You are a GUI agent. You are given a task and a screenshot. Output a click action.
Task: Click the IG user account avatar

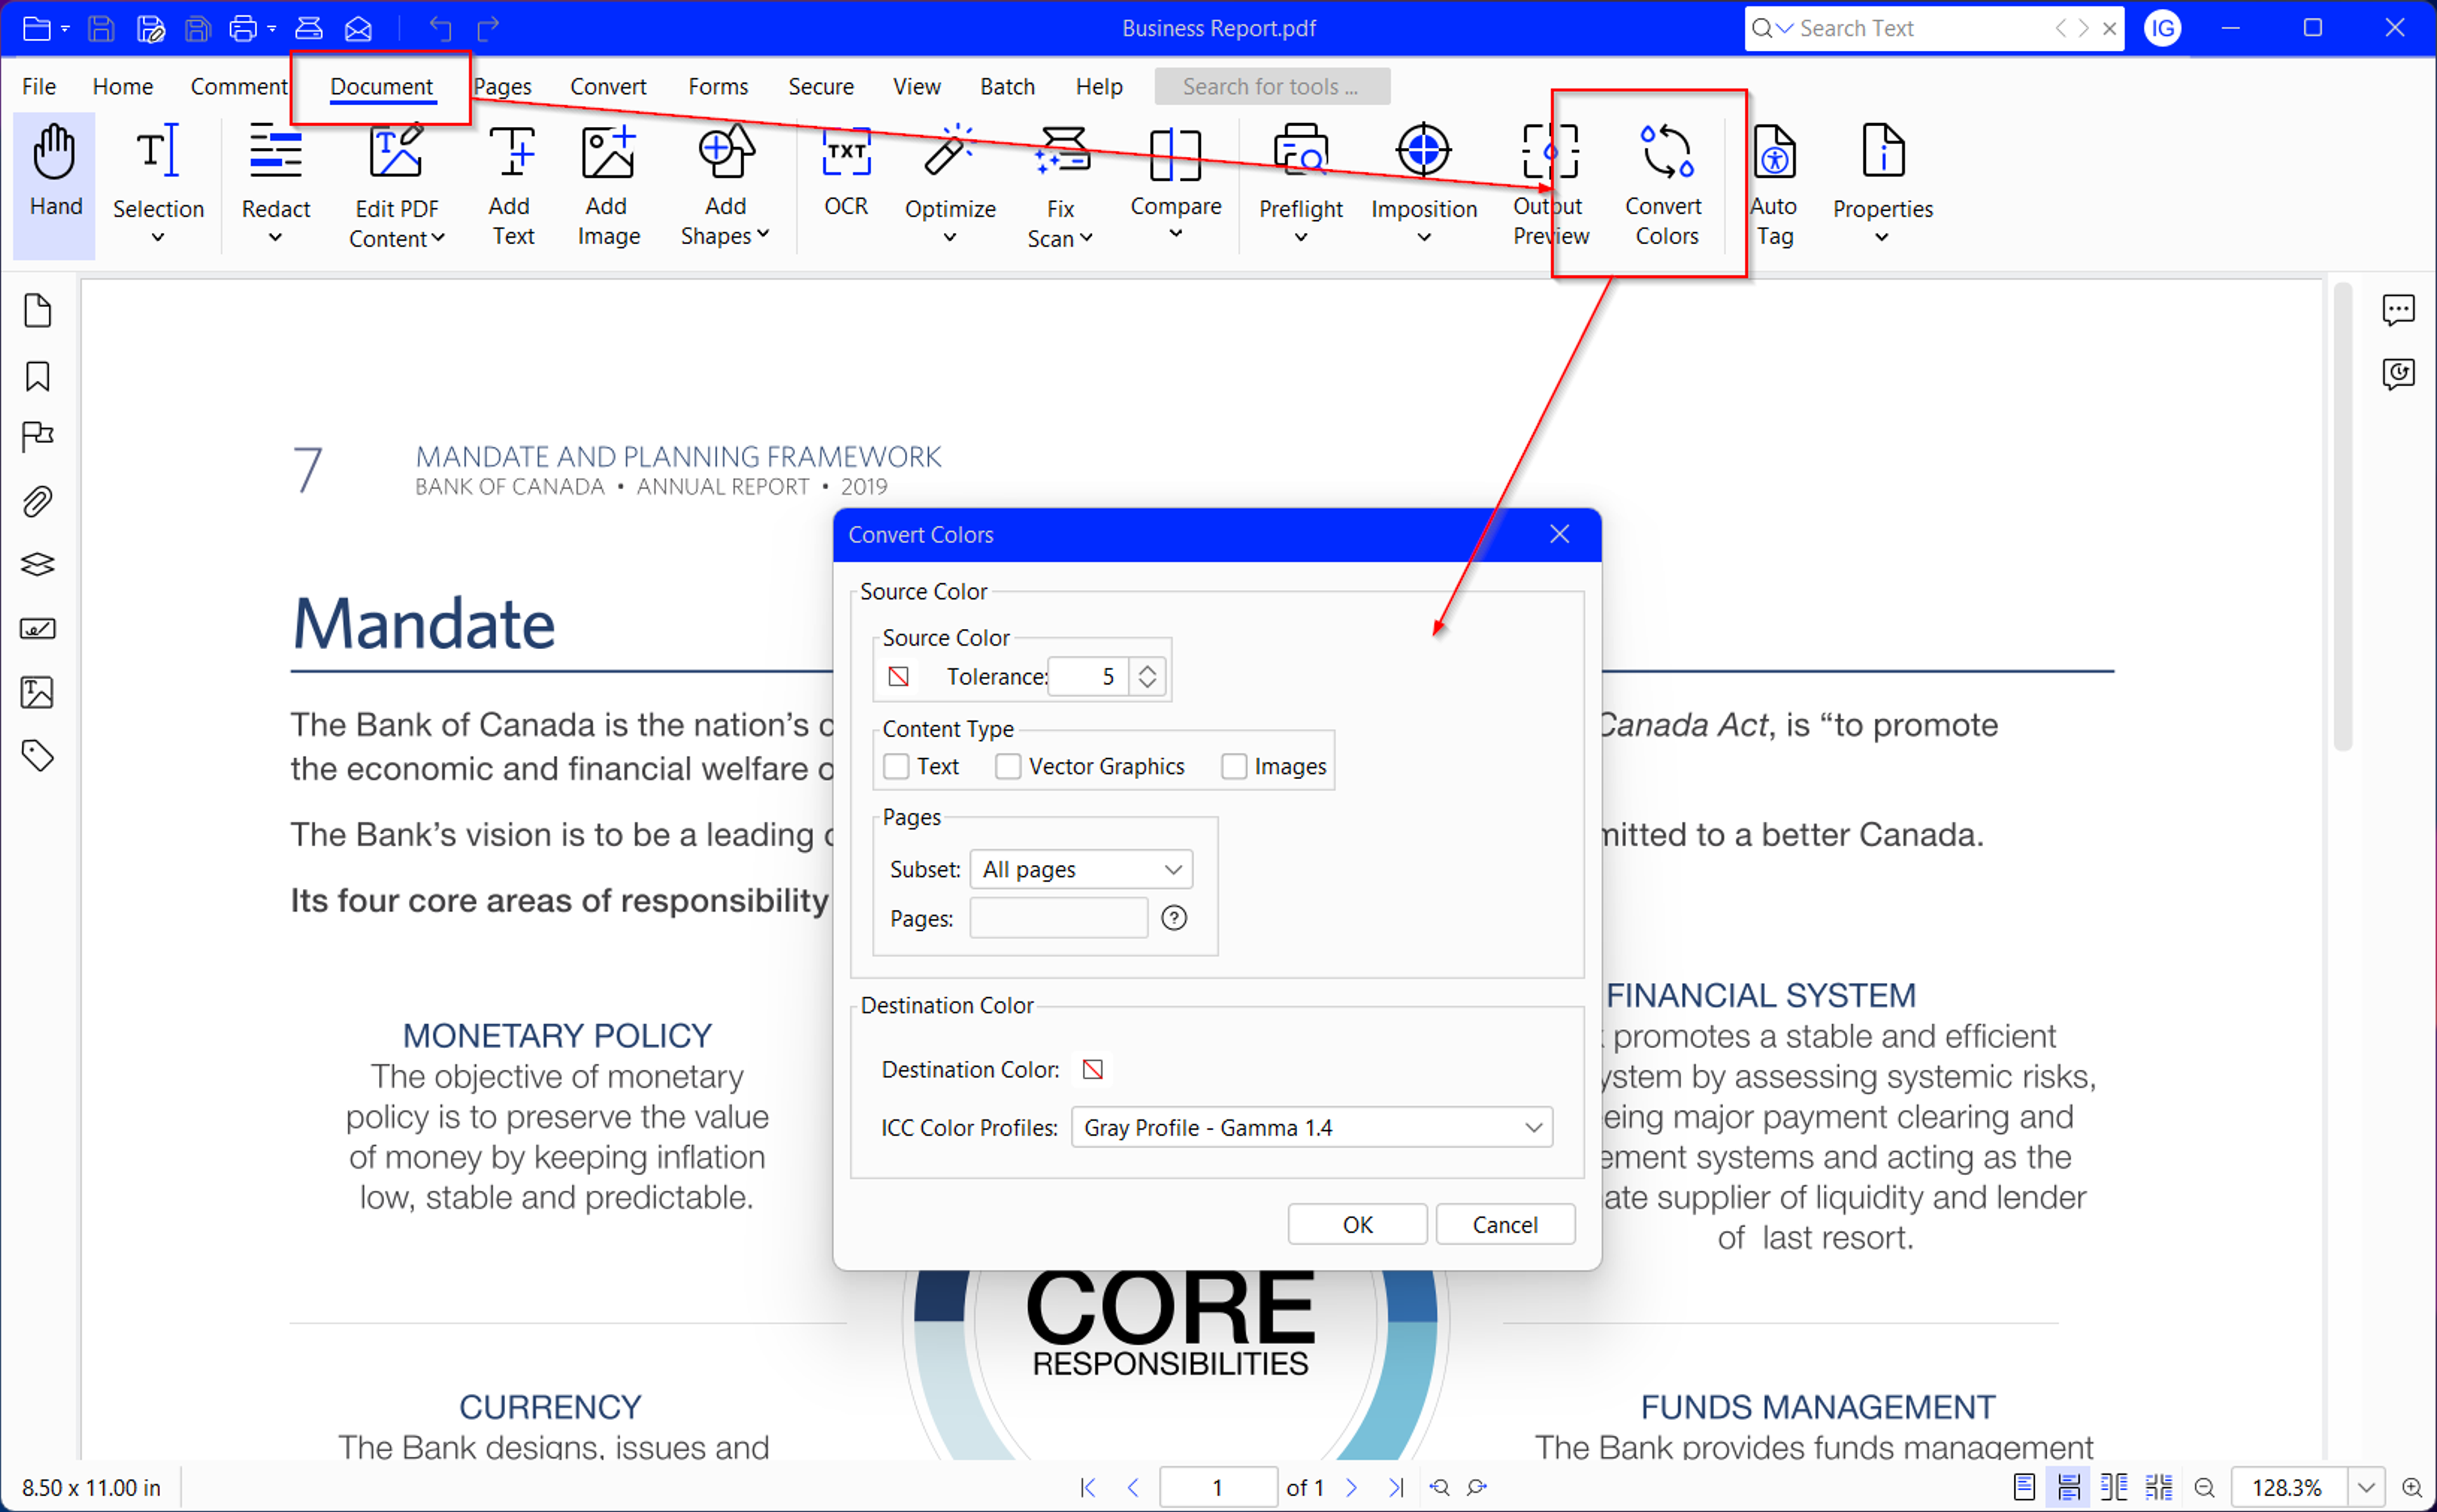[2162, 28]
